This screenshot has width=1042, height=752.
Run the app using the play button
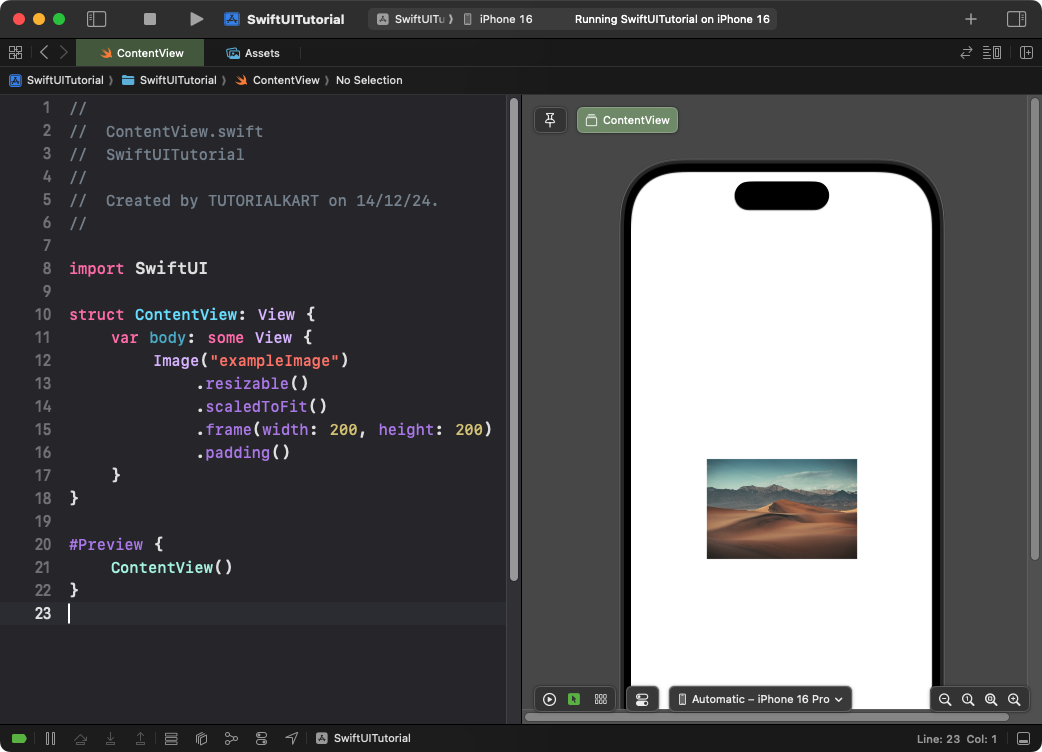tap(196, 18)
